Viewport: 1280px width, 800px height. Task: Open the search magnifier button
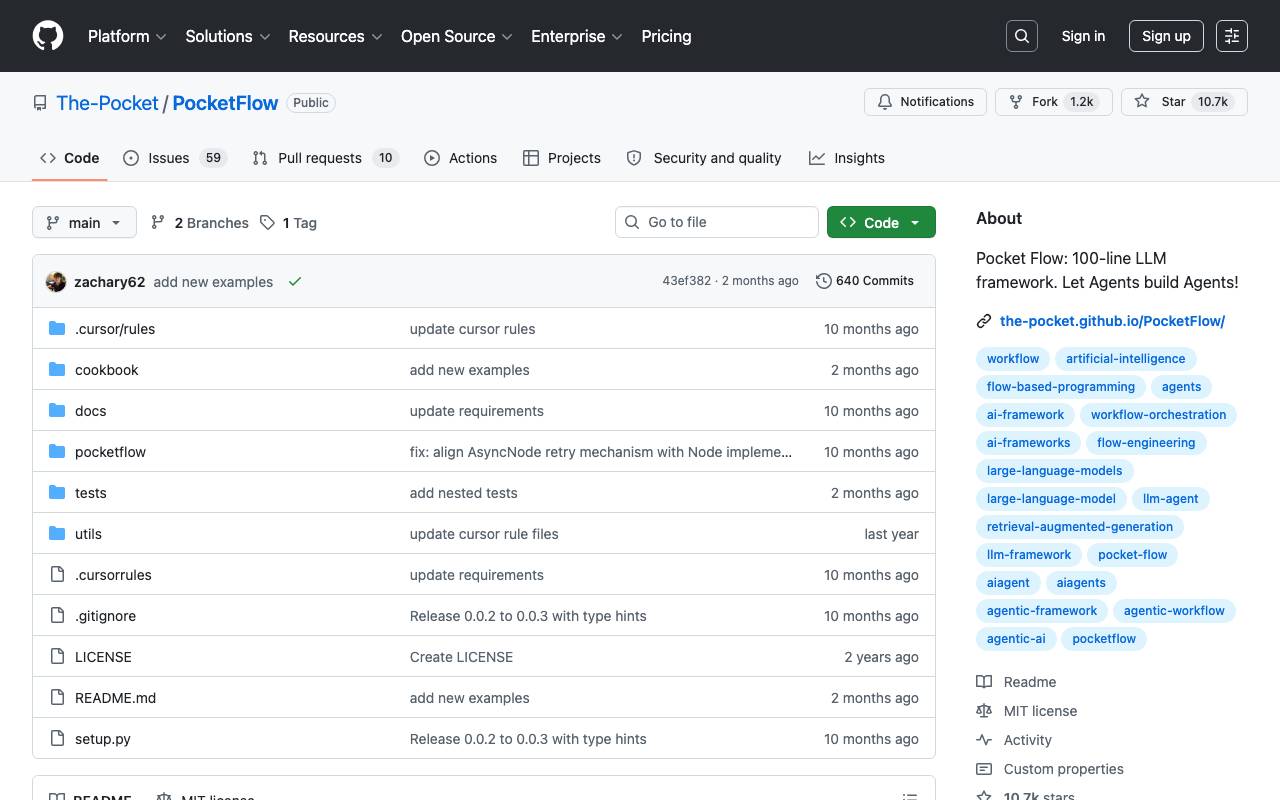point(1022,36)
